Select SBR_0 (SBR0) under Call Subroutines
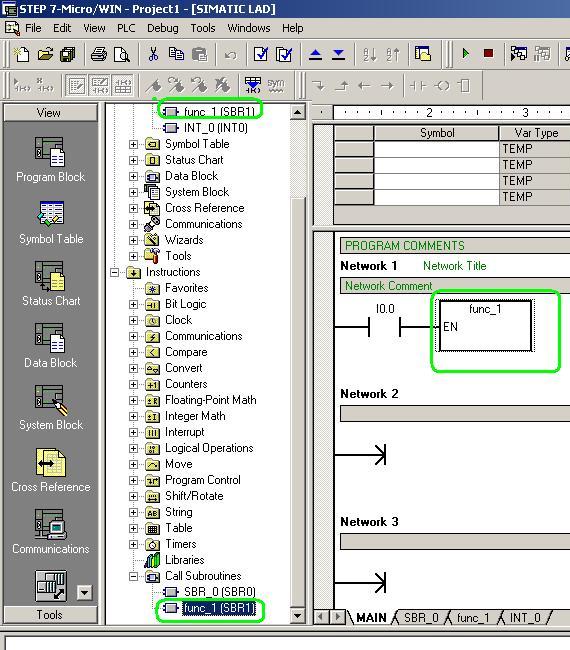Image resolution: width=570 pixels, height=650 pixels. tap(219, 592)
